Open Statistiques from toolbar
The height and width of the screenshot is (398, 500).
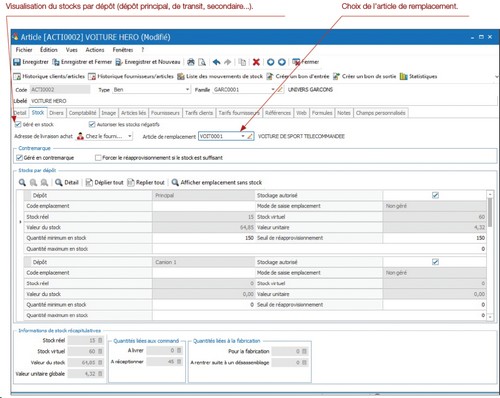[x=418, y=76]
